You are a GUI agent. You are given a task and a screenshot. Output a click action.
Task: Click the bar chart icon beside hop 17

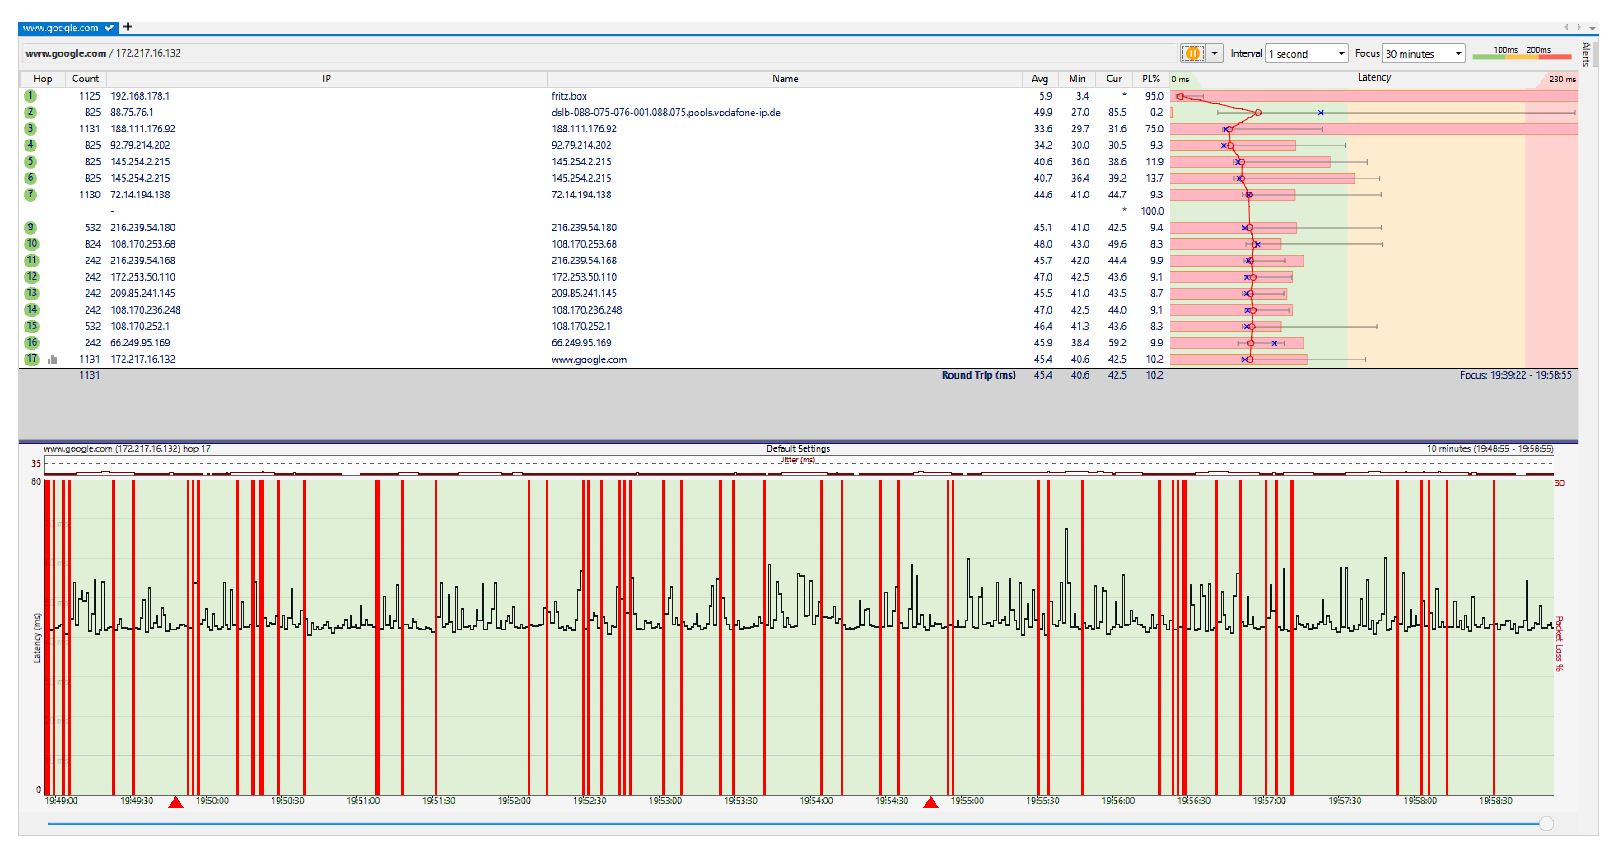pyautogui.click(x=52, y=359)
